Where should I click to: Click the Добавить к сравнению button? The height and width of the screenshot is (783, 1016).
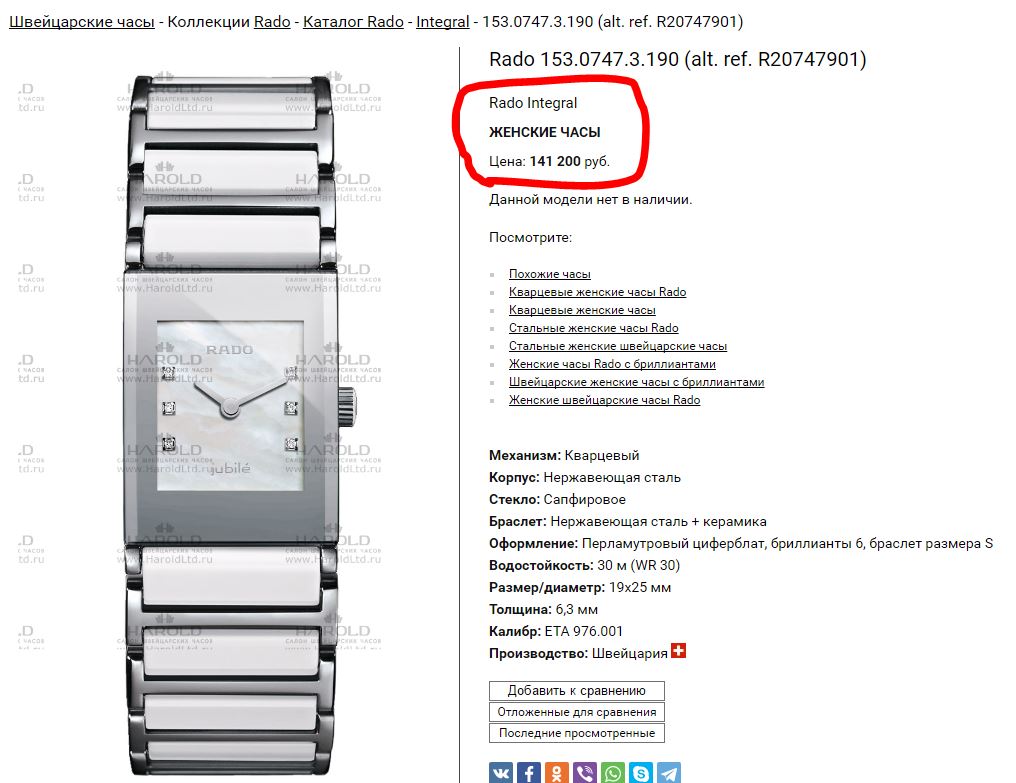coord(577,691)
